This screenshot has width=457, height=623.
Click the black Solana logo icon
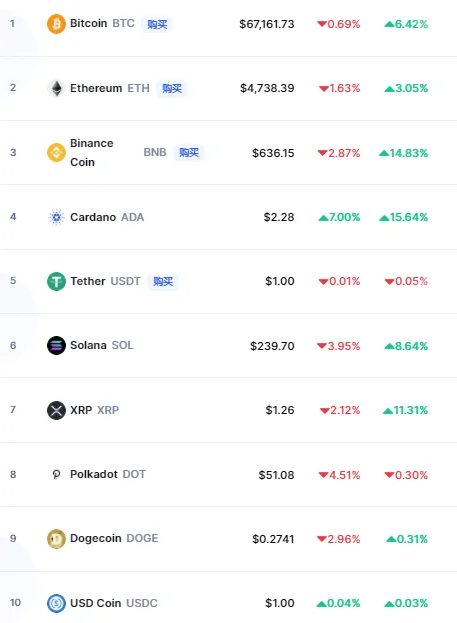(x=56, y=346)
